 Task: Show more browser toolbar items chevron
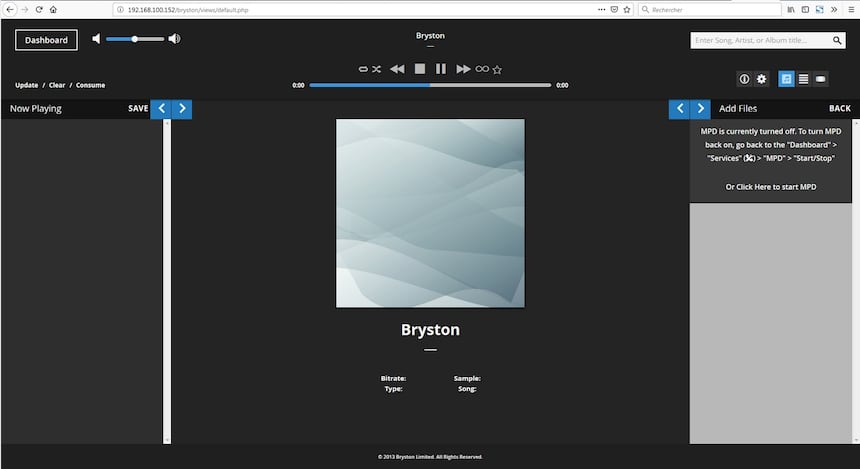834,9
